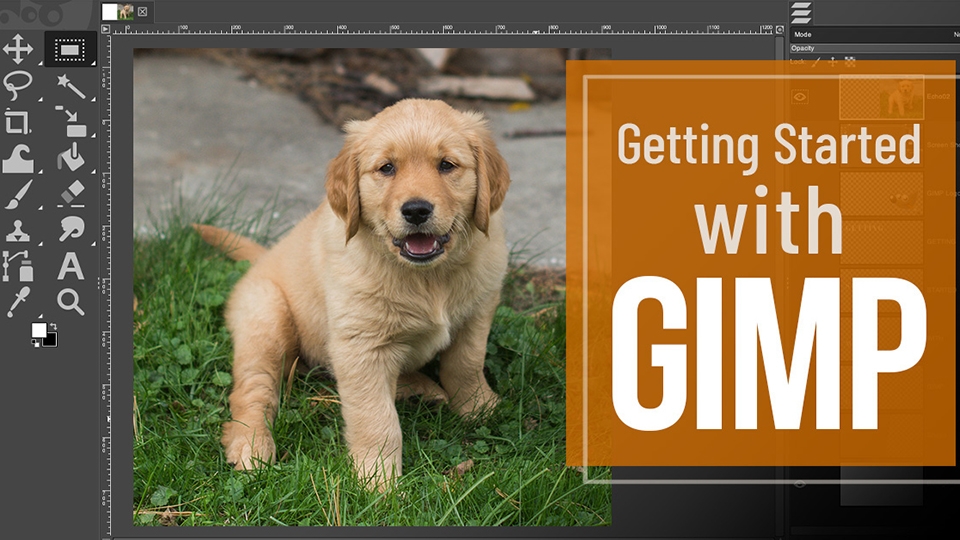Open the ruler corner image menu arrow

click(105, 29)
